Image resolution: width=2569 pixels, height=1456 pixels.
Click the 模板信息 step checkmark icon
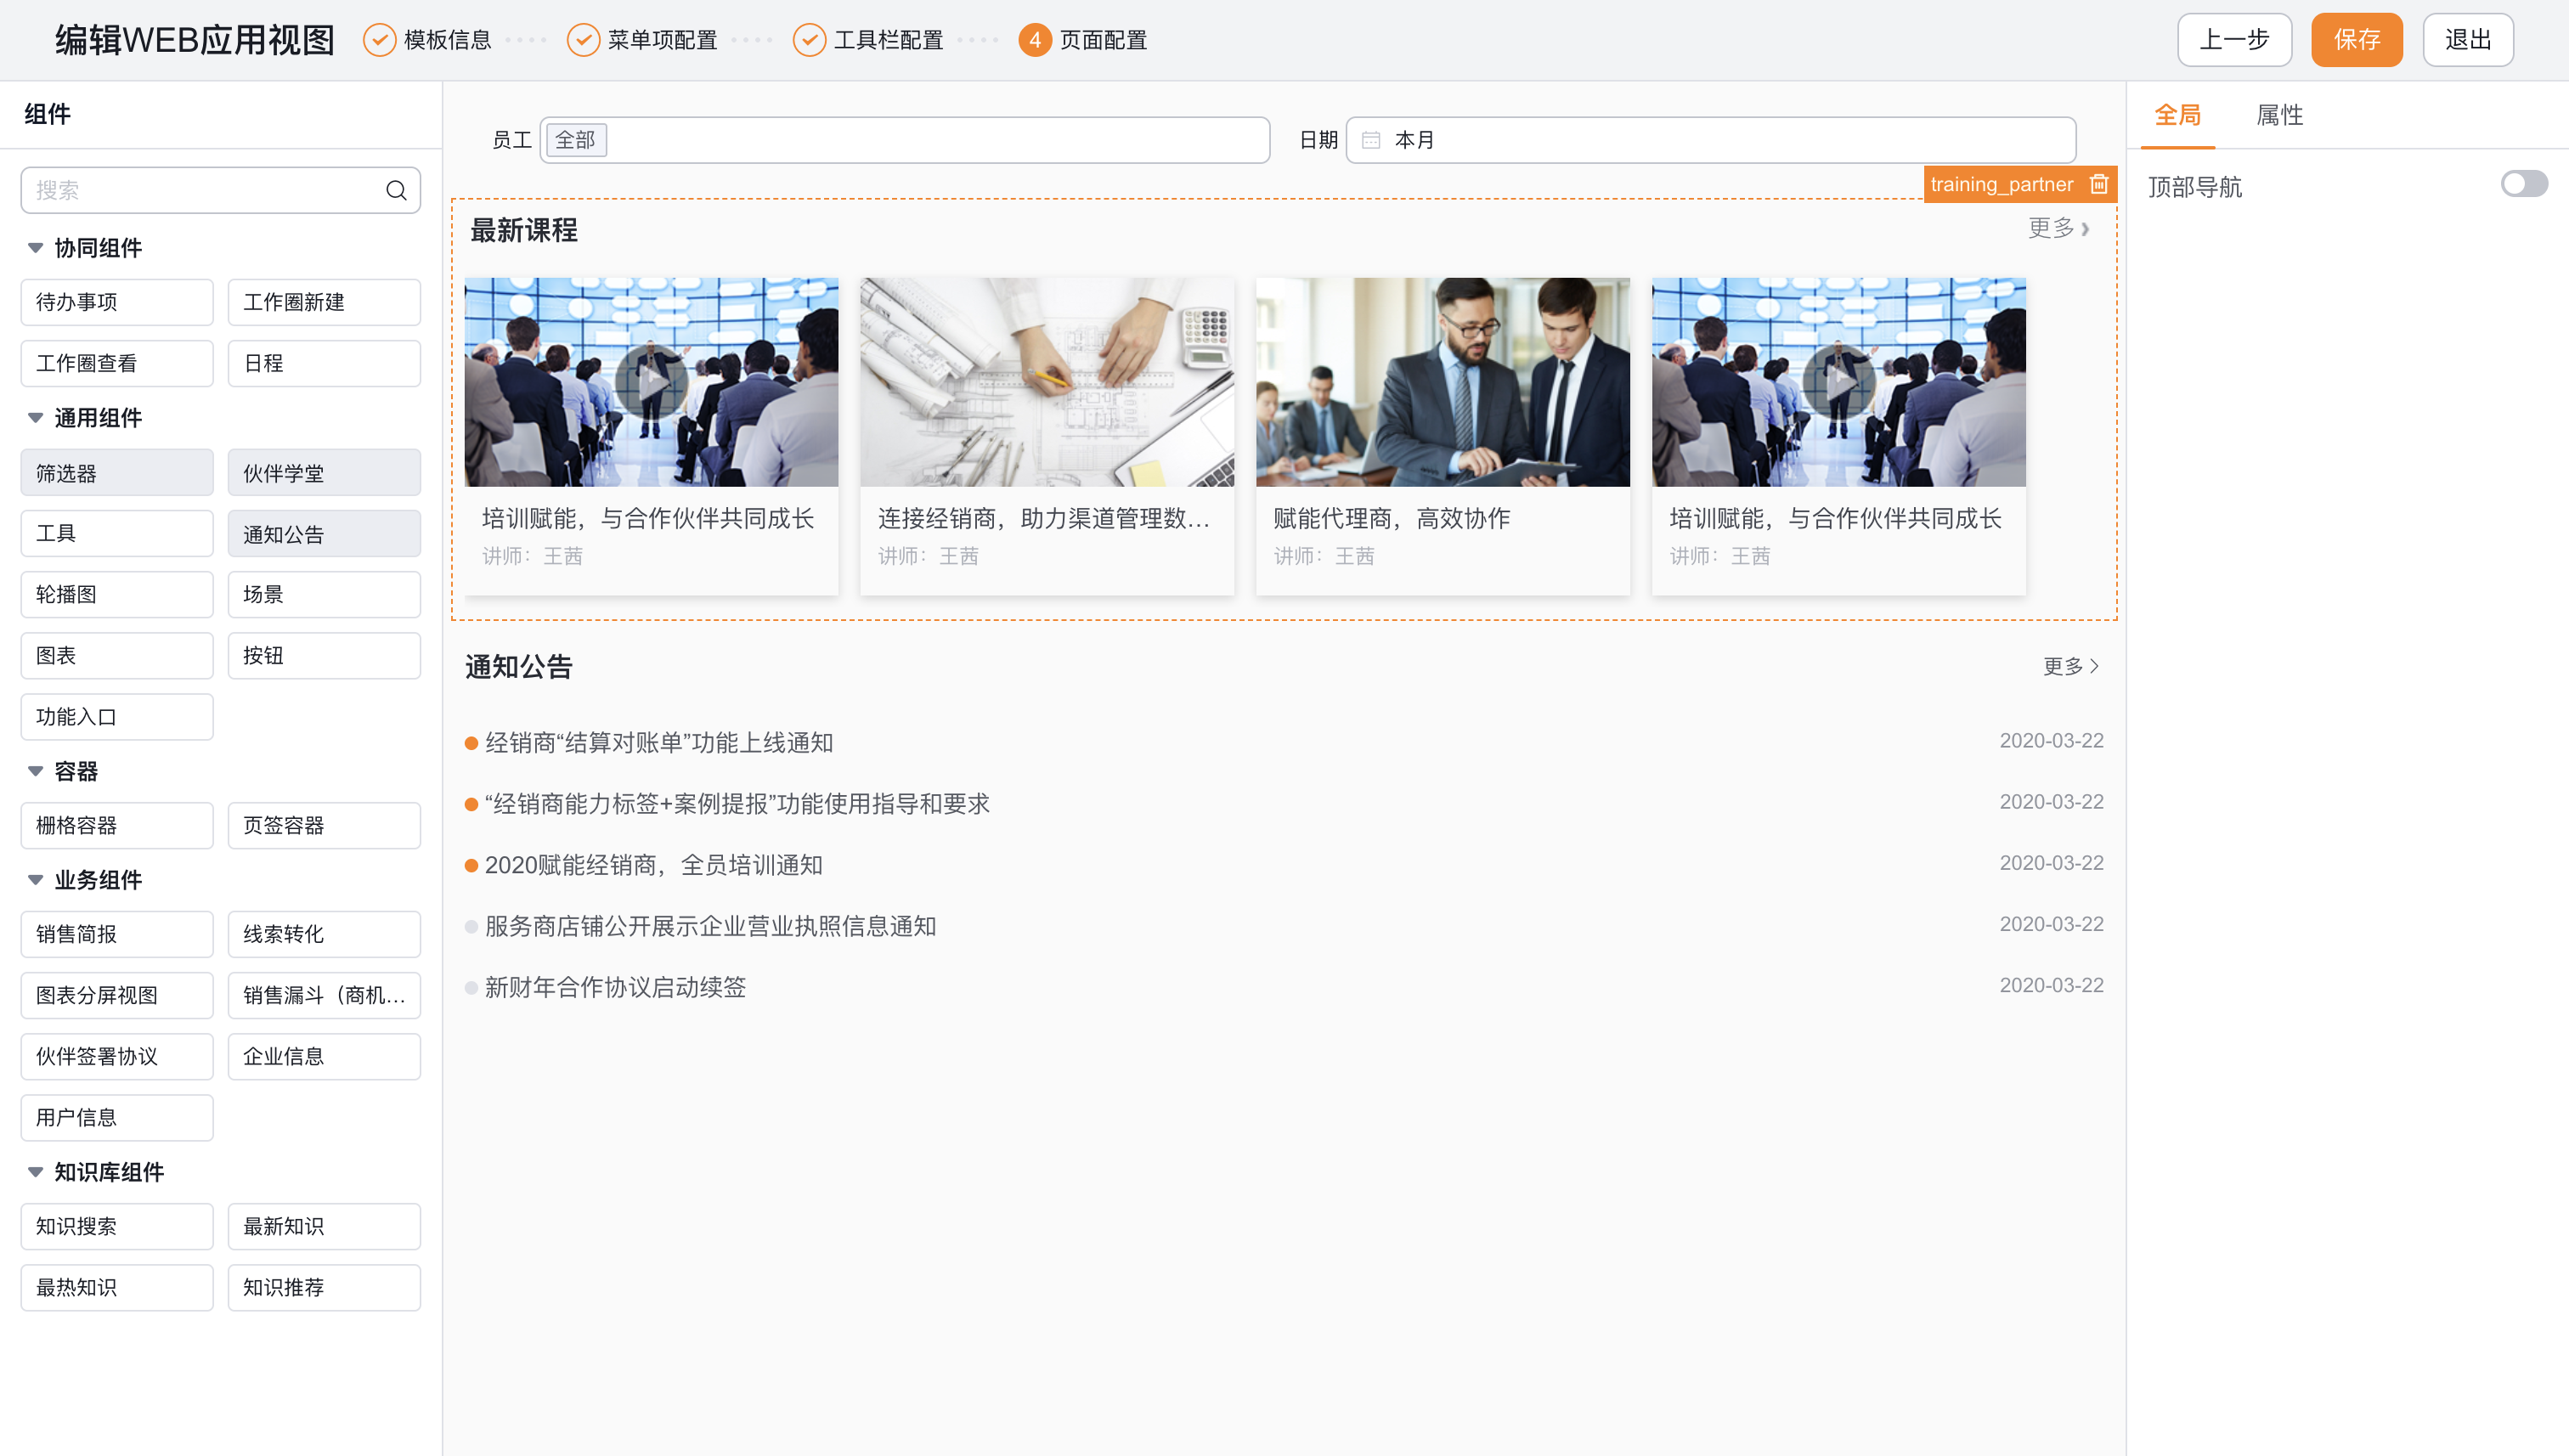click(x=379, y=40)
